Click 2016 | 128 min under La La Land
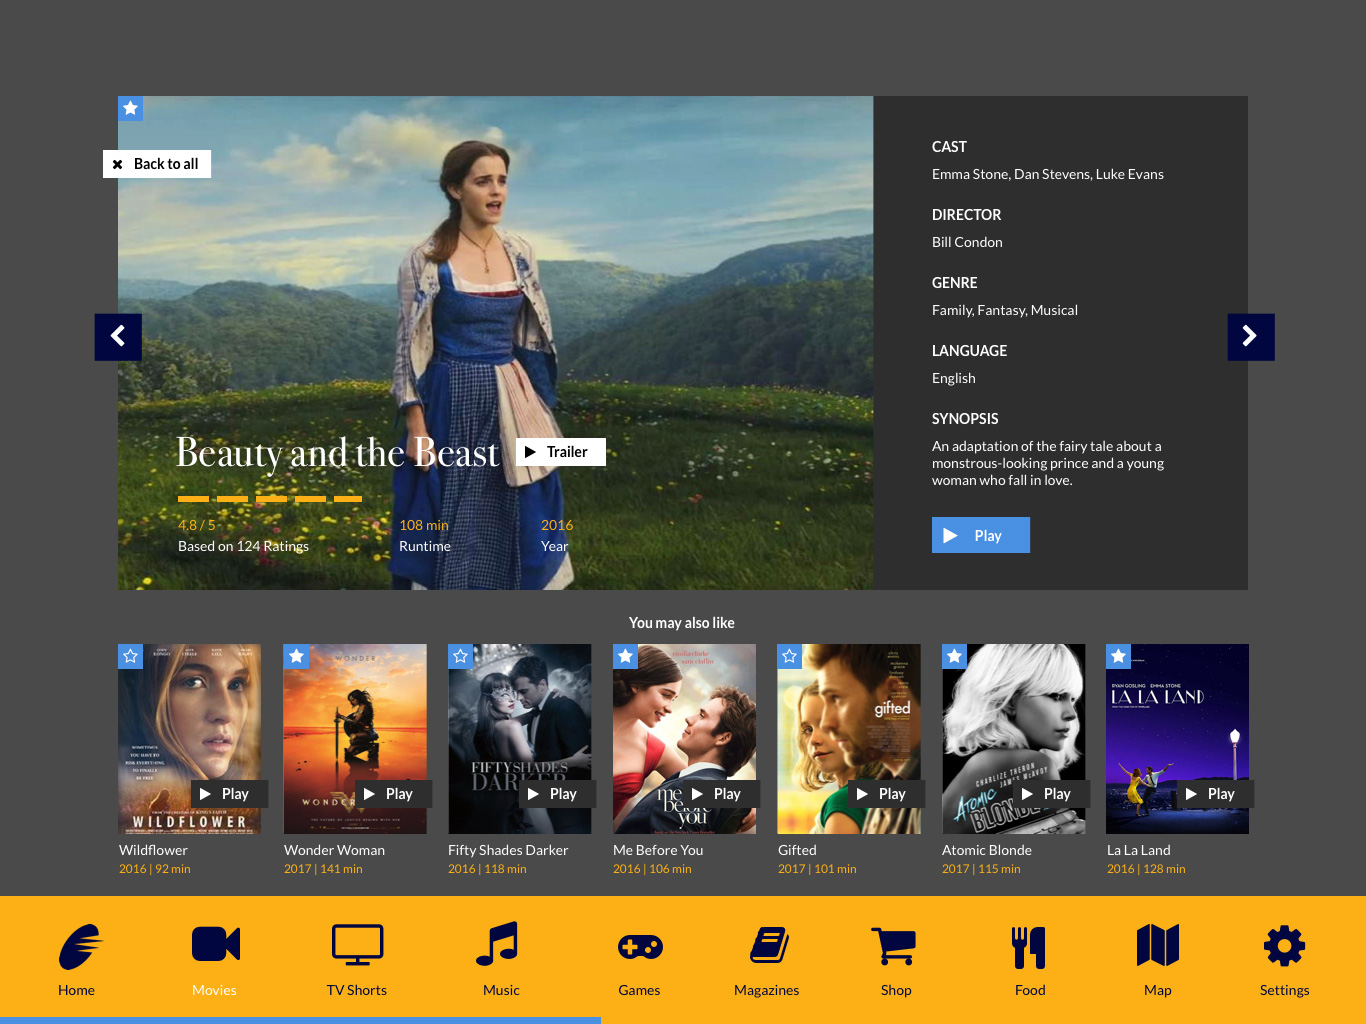1366x1024 pixels. tap(1146, 869)
